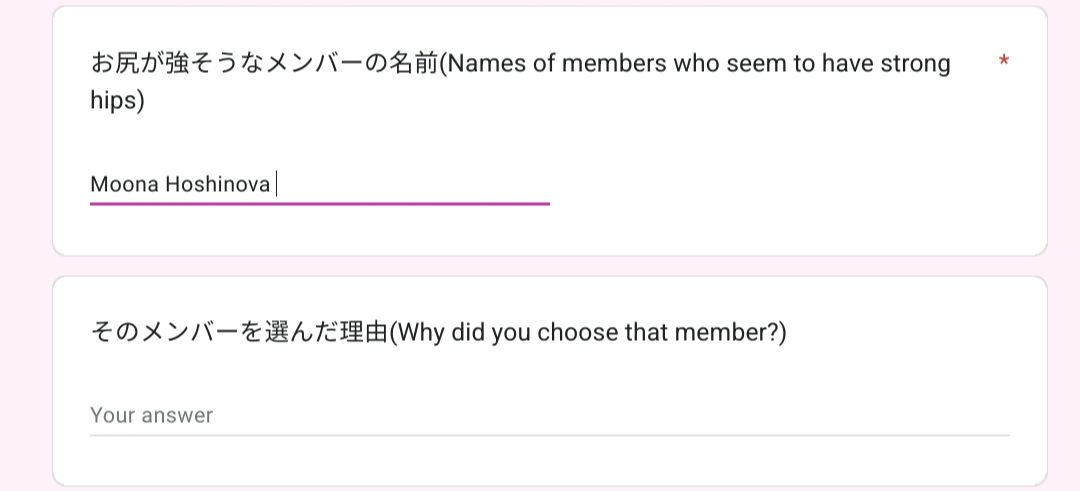Click the Japanese text そのメンバーを選んだ理由

click(238, 332)
